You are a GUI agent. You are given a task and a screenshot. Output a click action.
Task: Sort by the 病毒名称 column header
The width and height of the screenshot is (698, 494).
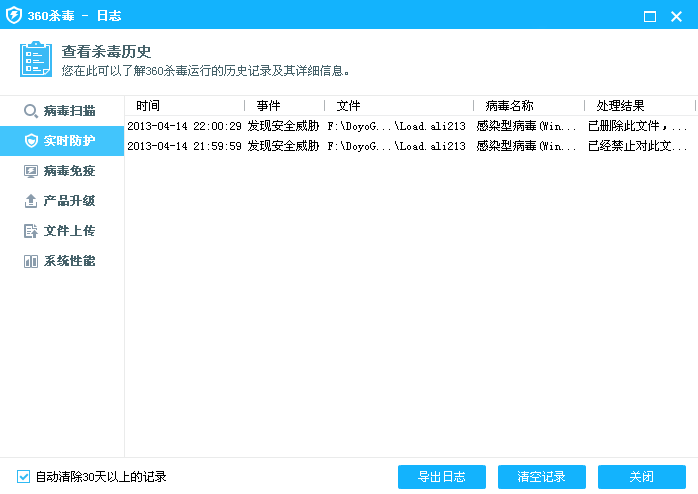(x=529, y=106)
